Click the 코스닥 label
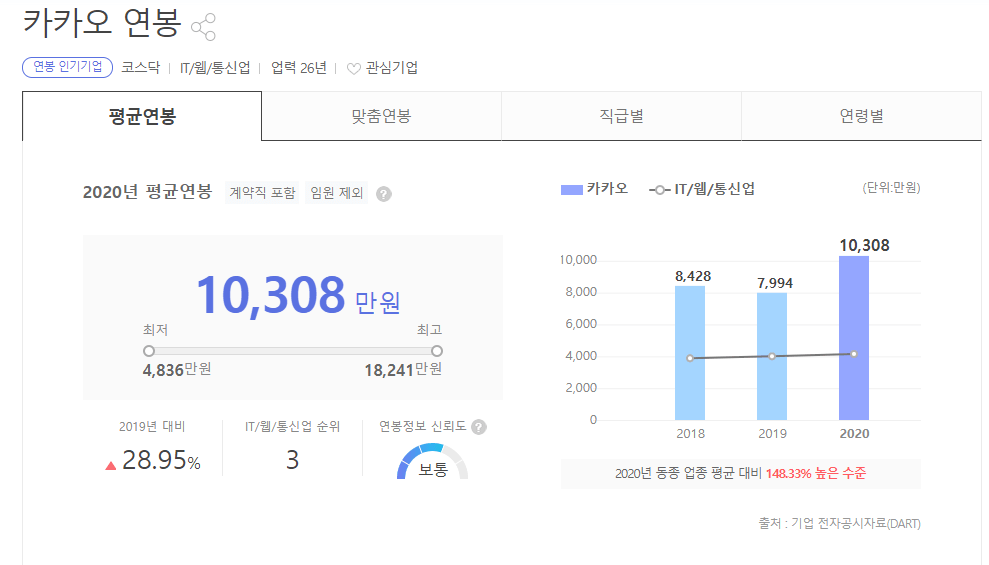This screenshot has height=565, width=989. tap(141, 67)
